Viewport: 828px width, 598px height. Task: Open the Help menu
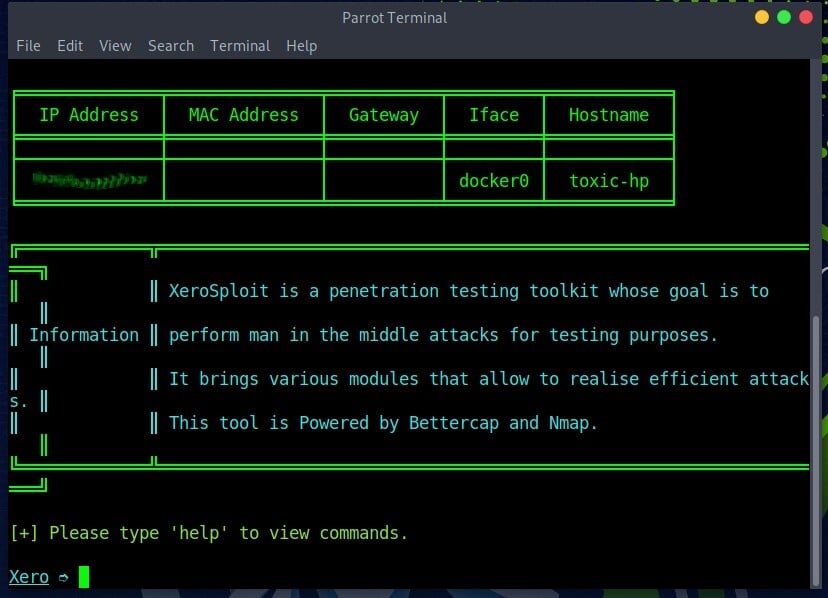(301, 46)
